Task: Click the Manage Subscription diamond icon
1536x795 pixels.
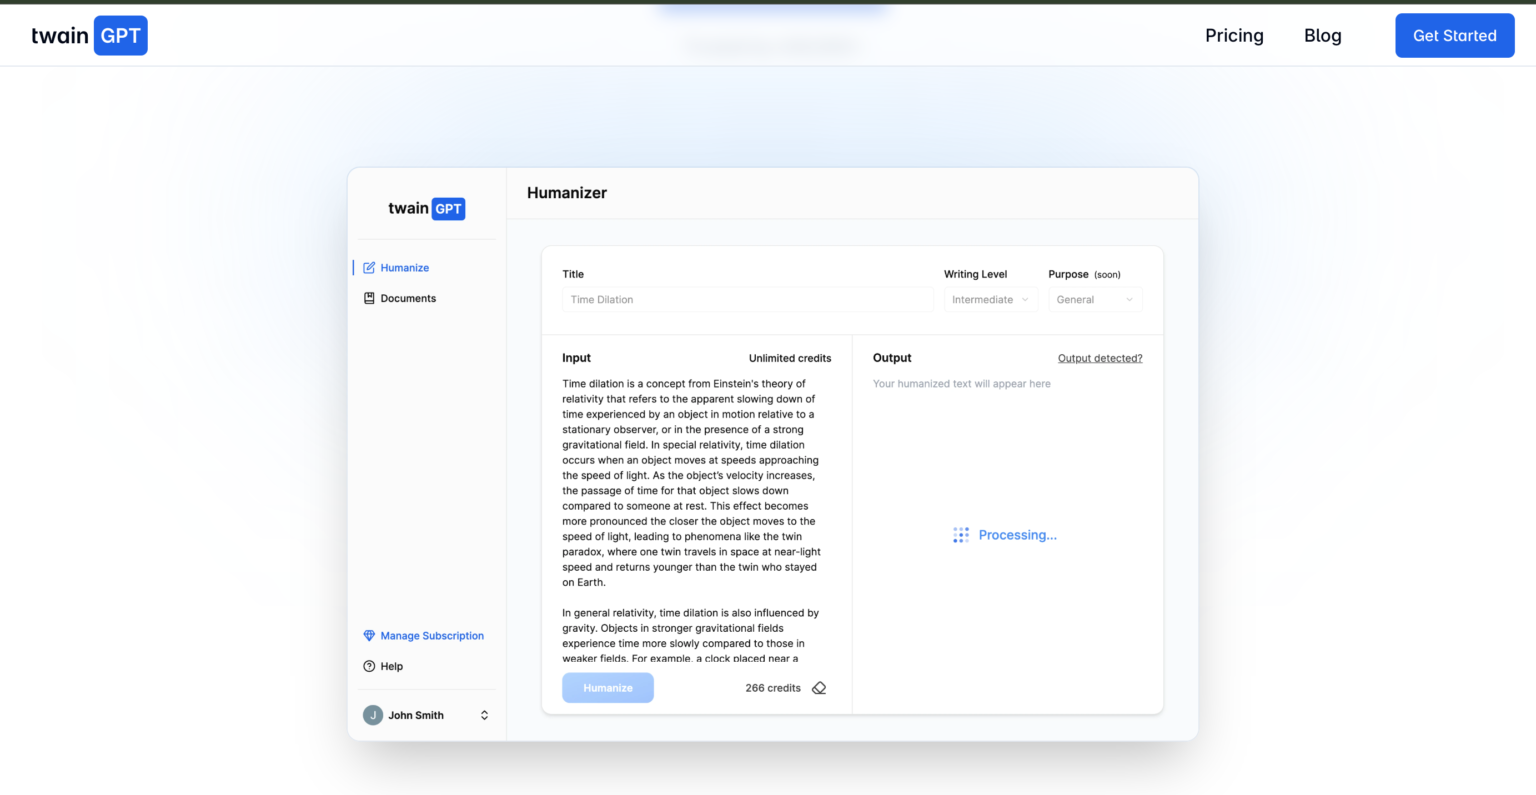Action: coord(369,635)
